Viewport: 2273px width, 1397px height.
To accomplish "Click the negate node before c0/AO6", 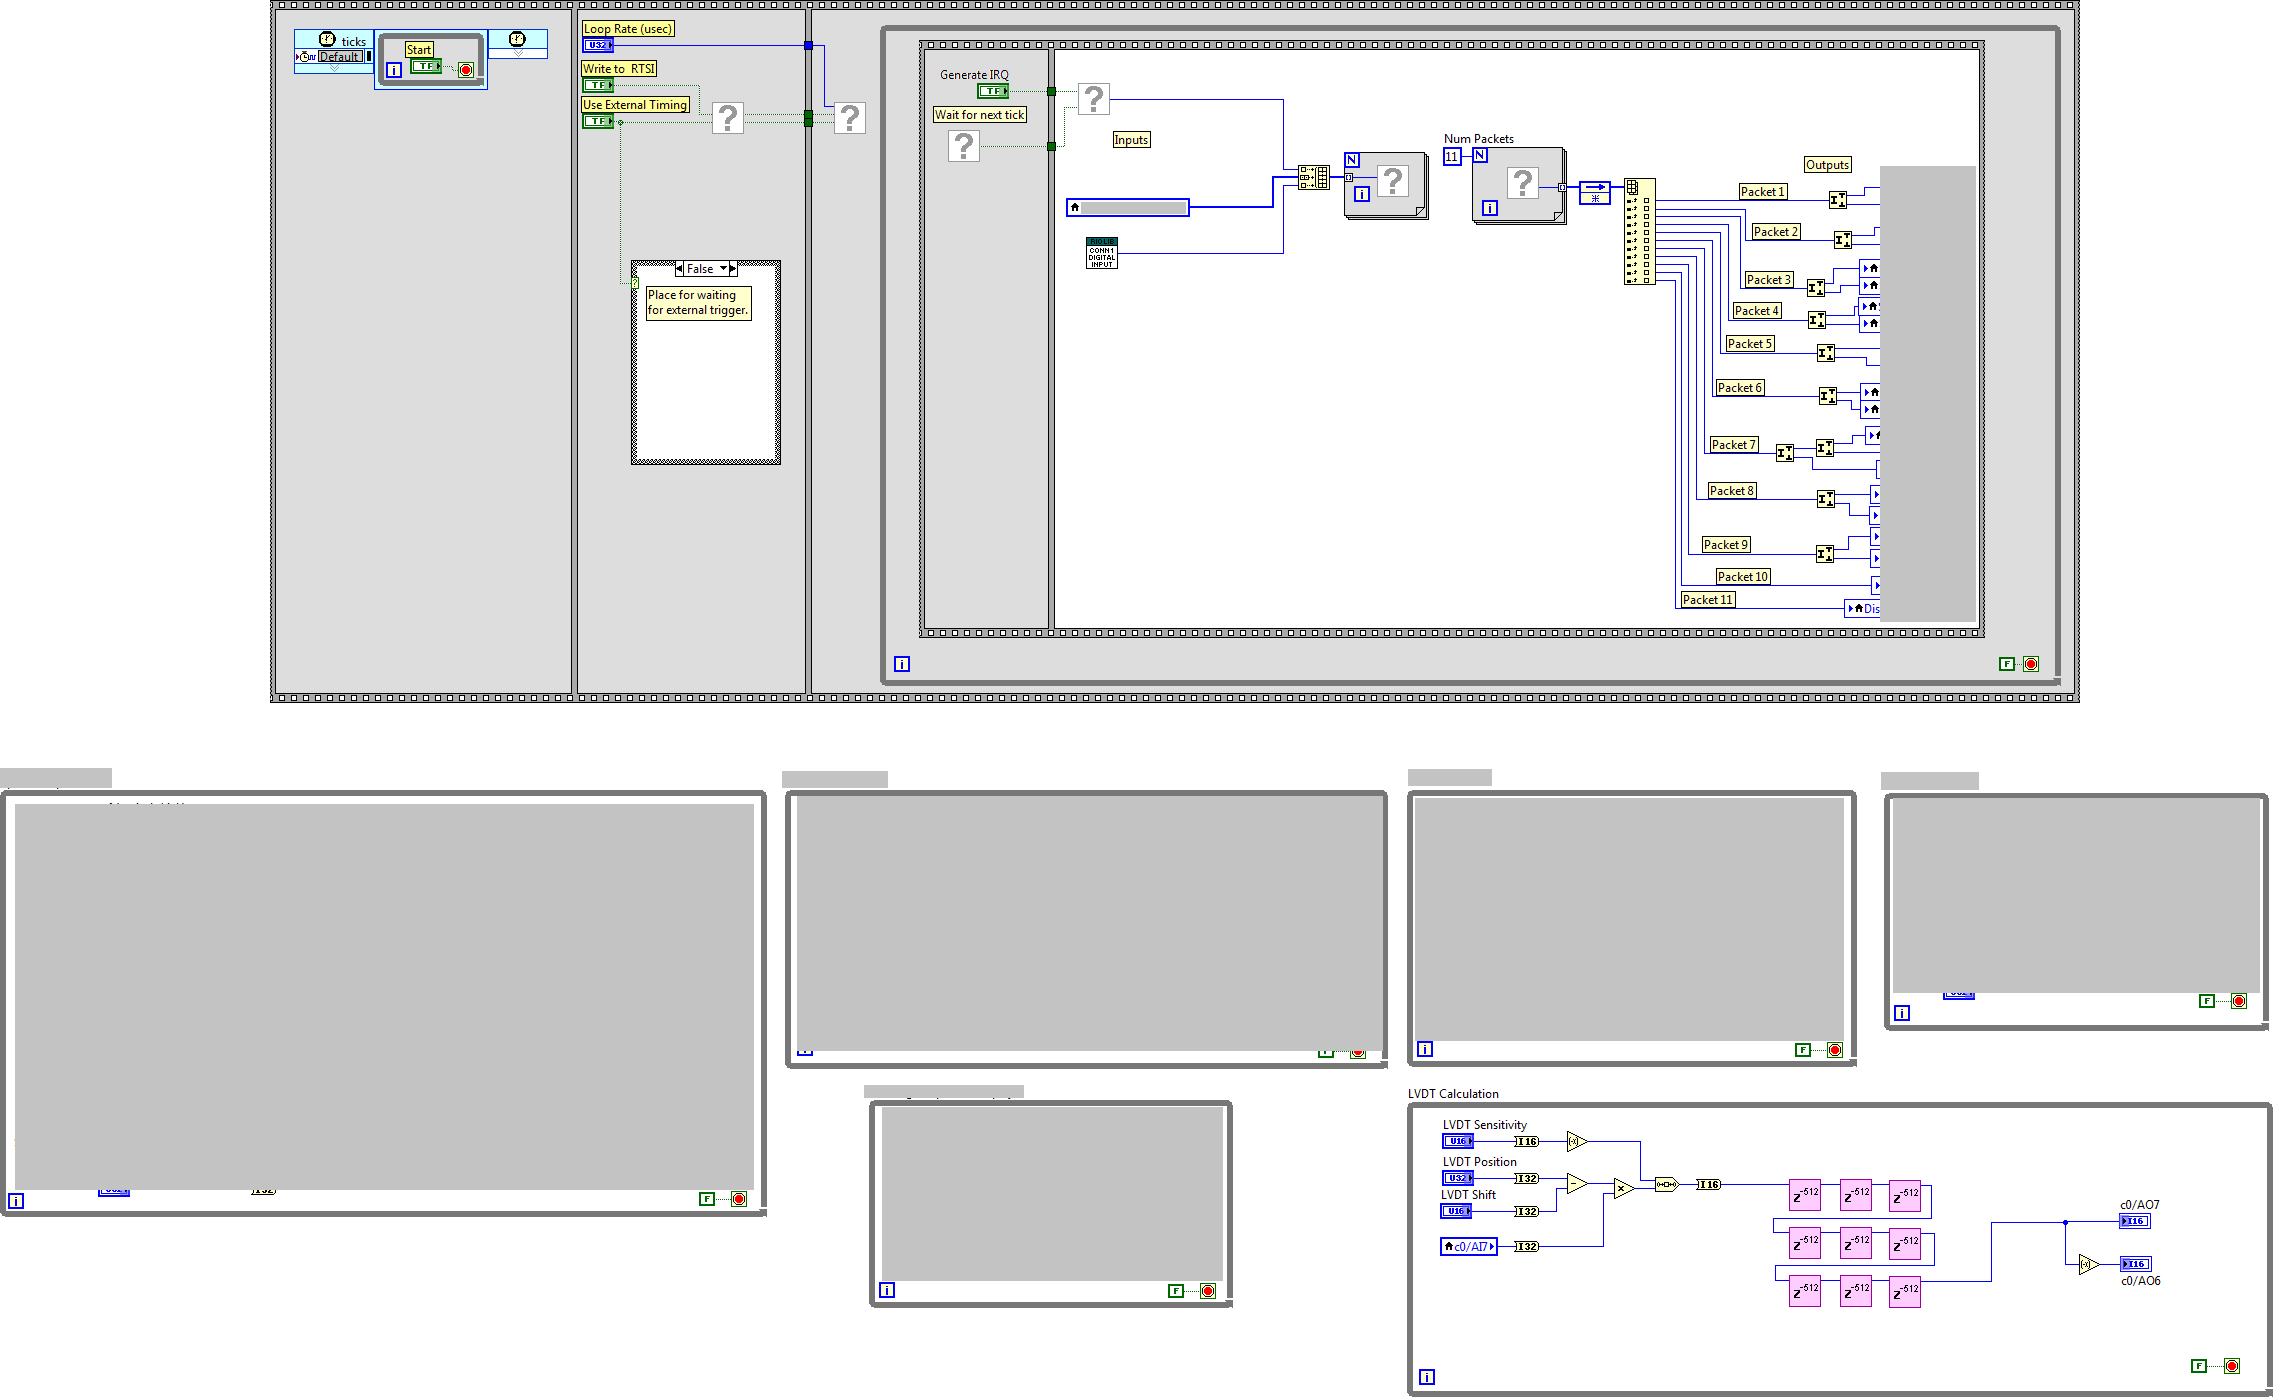I will coord(2088,1265).
